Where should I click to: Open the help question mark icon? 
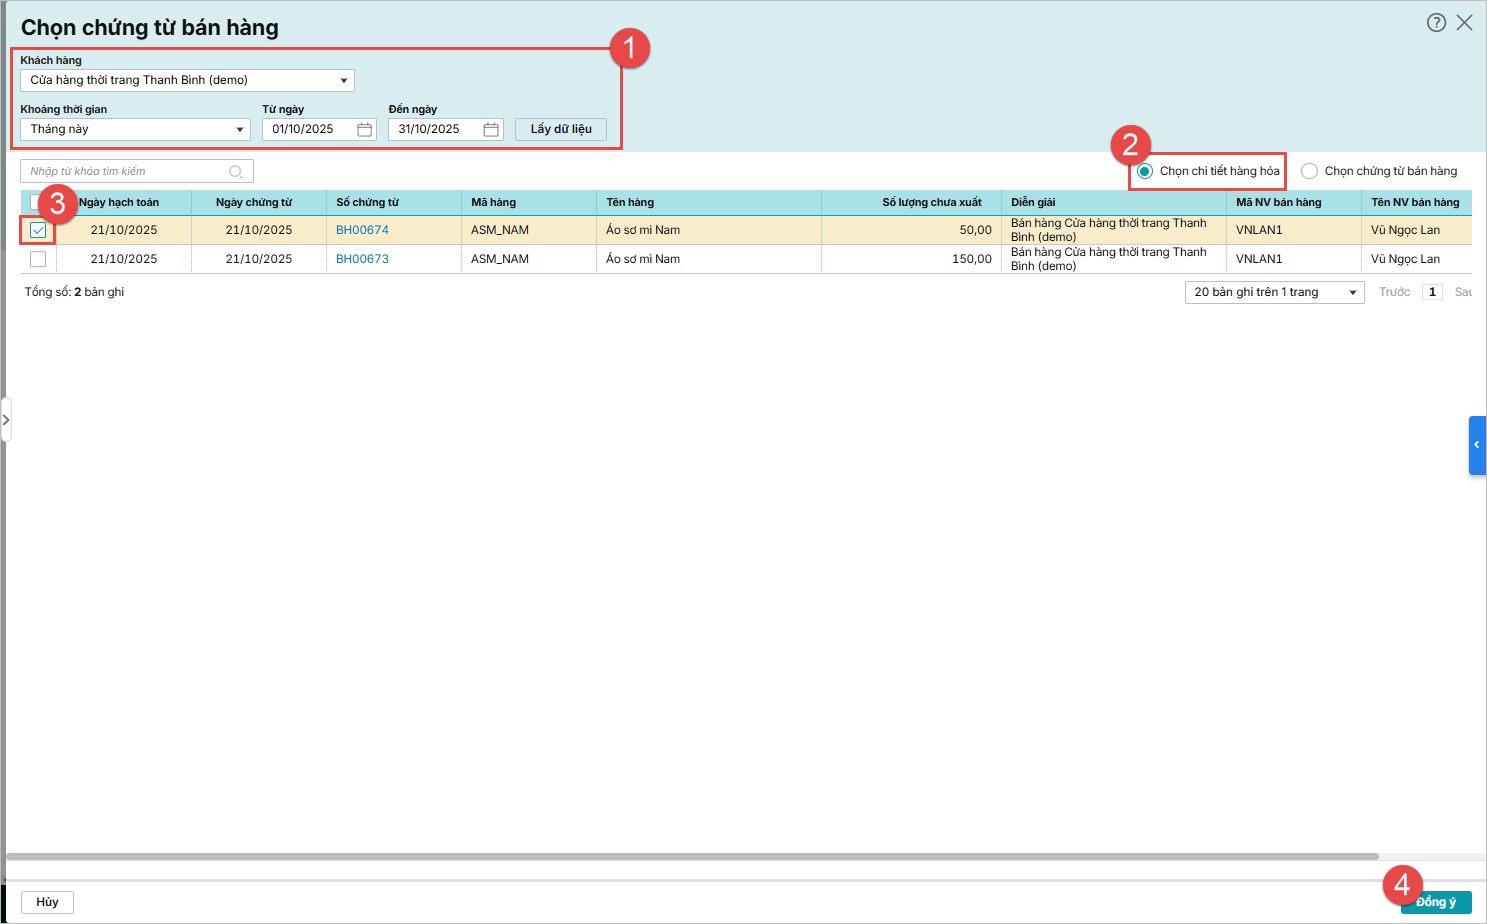1436,23
